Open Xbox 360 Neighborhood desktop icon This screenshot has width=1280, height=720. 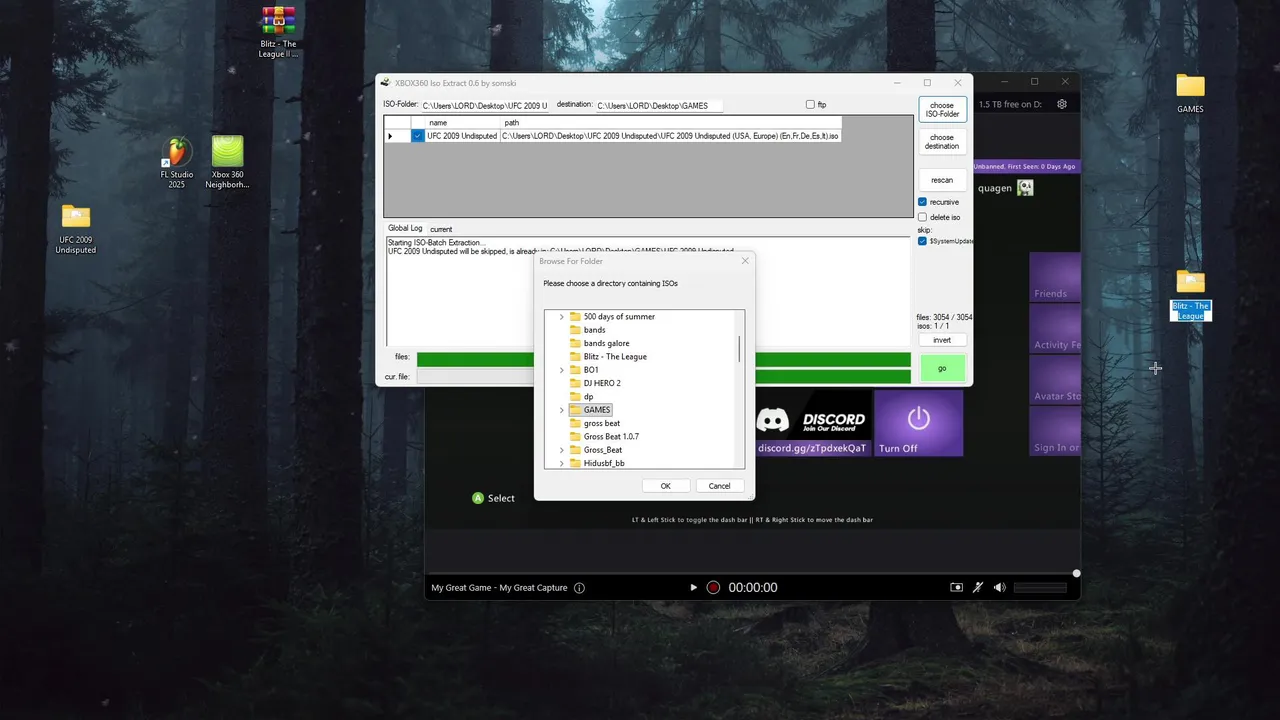pyautogui.click(x=228, y=163)
